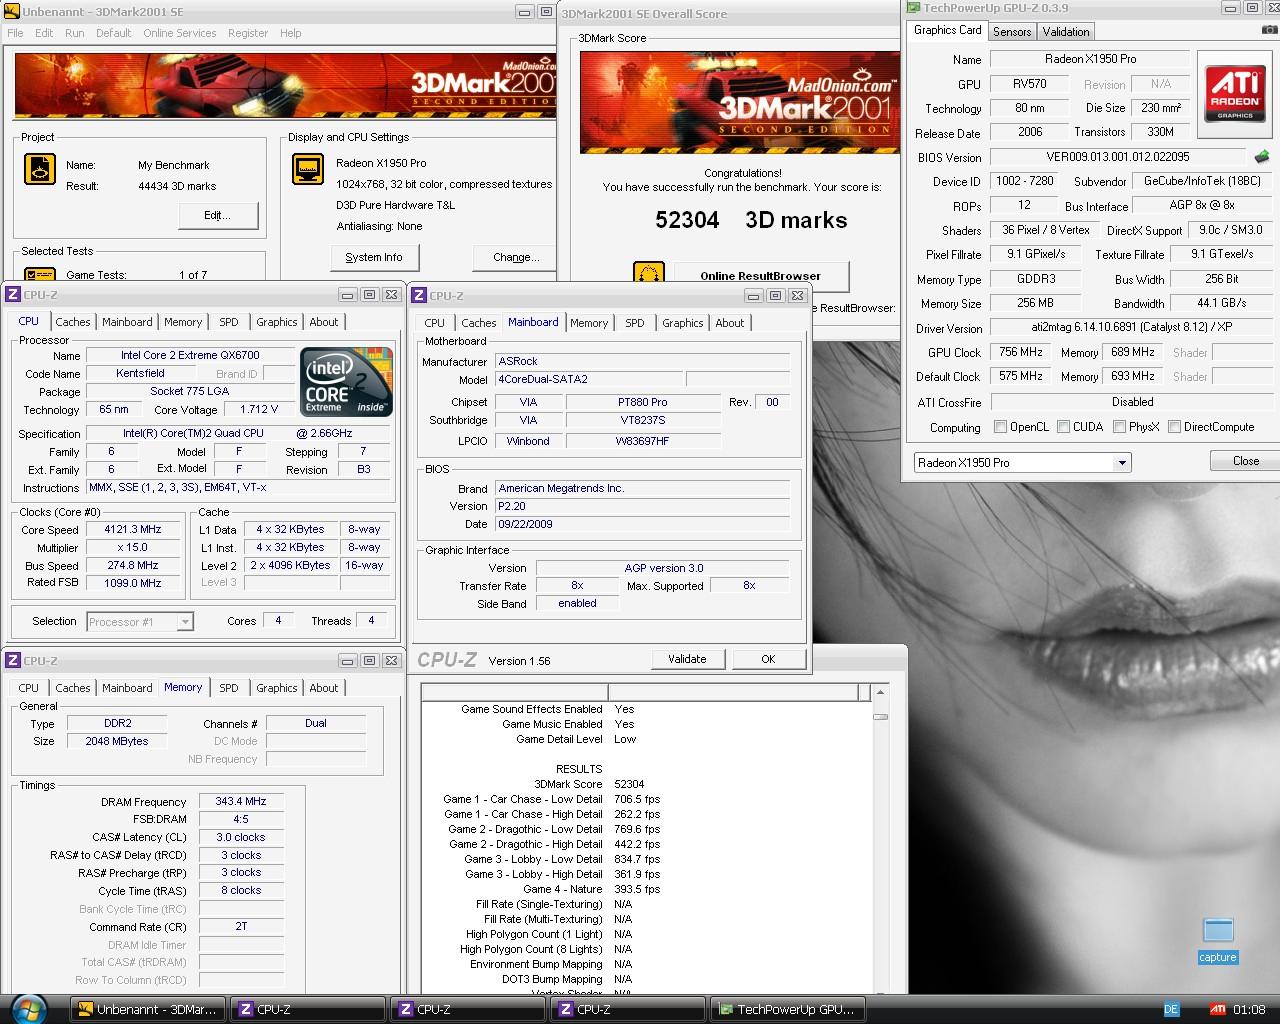
Task: Click the BIOS Version field in GPU-Z
Action: click(1117, 157)
